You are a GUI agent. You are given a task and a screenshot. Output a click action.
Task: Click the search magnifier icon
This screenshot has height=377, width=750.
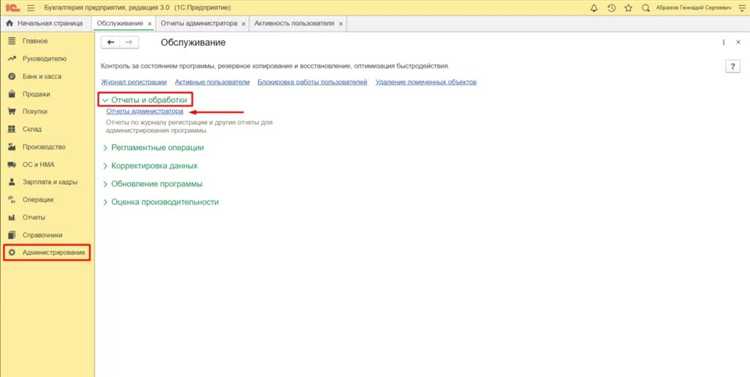click(646, 8)
